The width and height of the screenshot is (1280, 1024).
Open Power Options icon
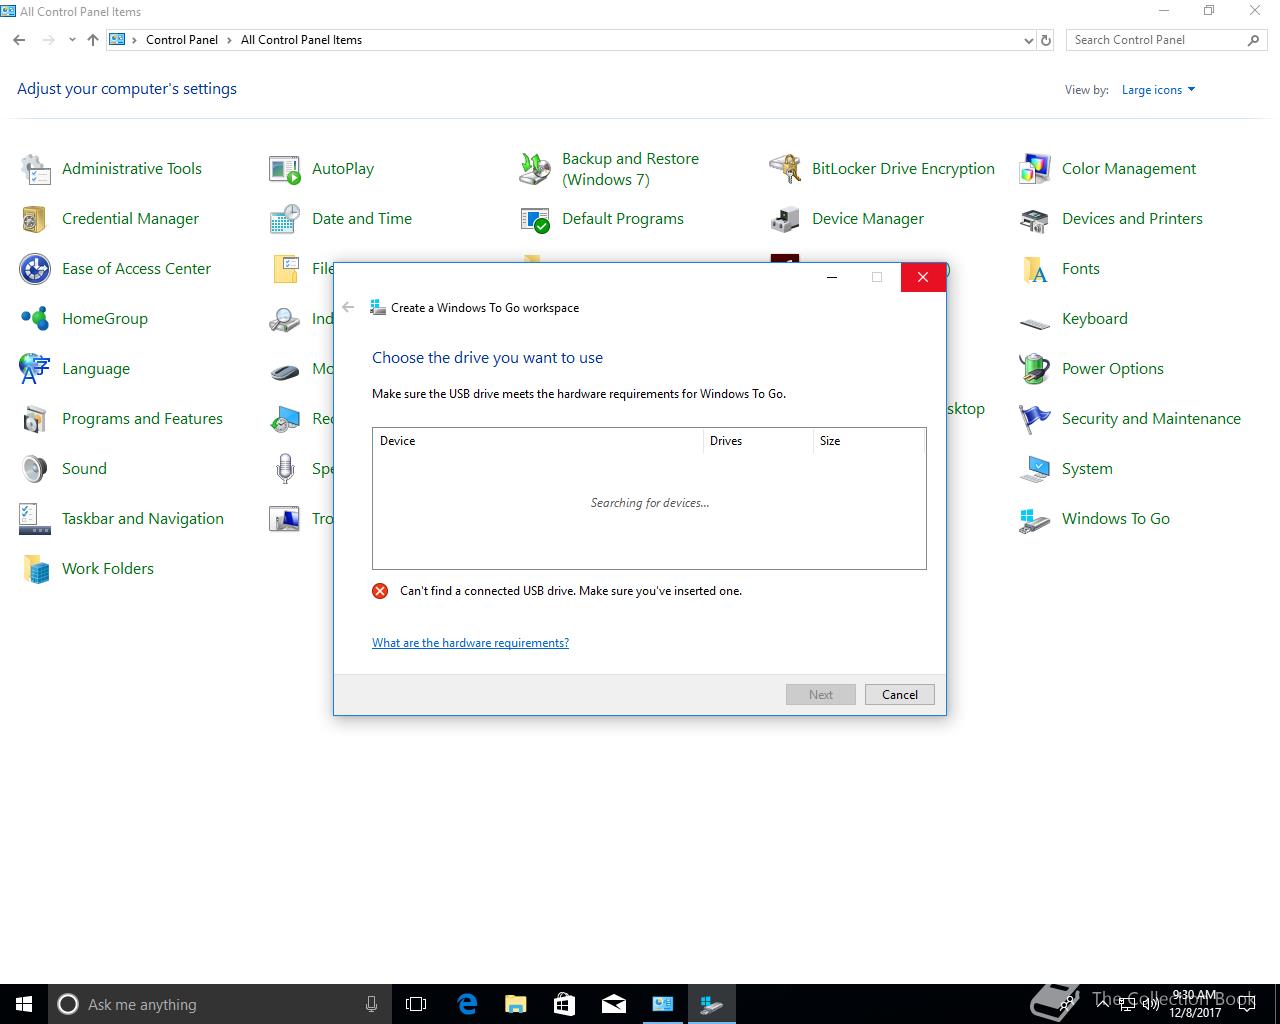coord(1035,369)
